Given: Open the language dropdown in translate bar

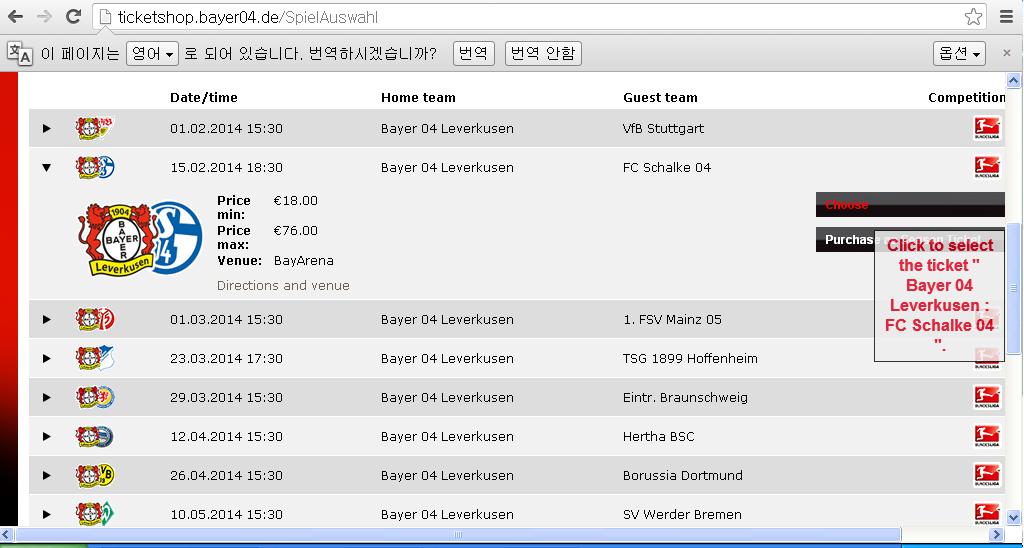Looking at the screenshot, I should 152,54.
